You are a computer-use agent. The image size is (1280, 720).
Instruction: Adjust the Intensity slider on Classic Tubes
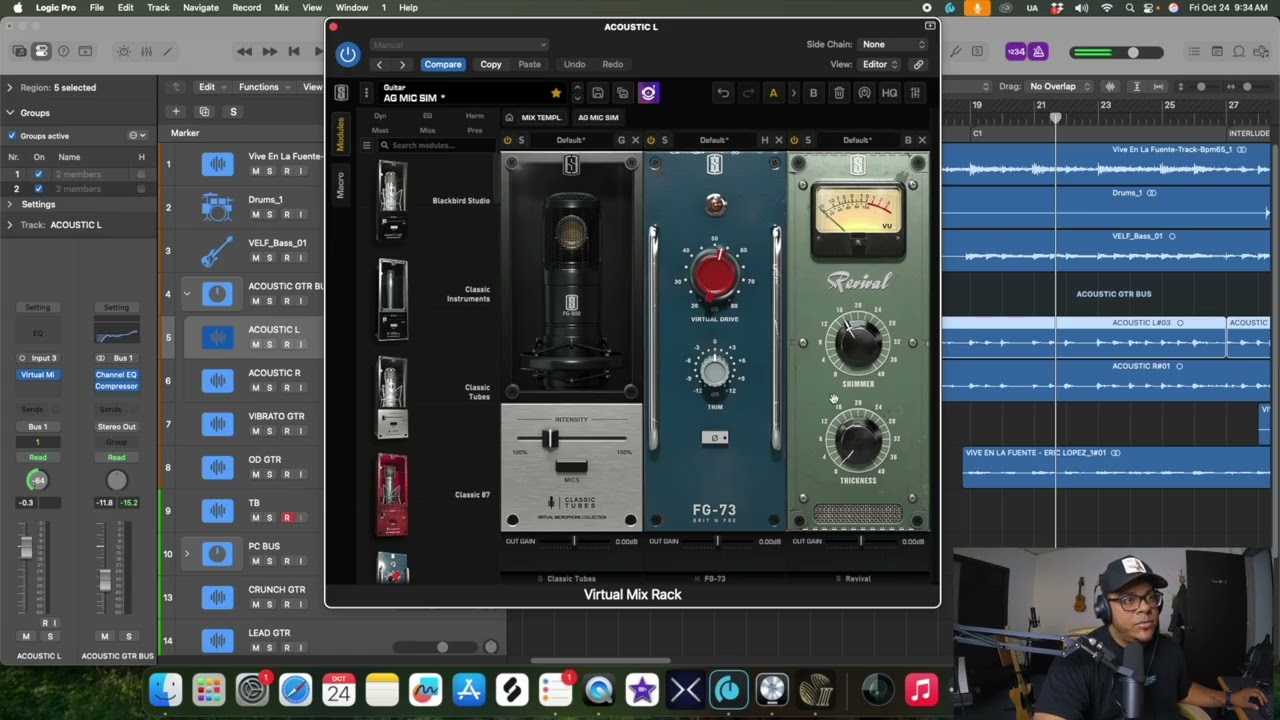(550, 439)
